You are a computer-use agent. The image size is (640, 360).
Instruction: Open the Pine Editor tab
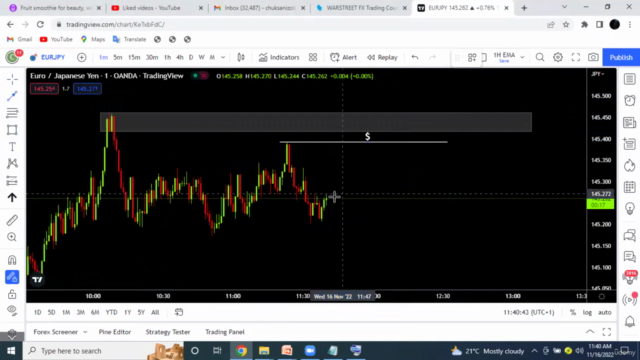(115, 332)
